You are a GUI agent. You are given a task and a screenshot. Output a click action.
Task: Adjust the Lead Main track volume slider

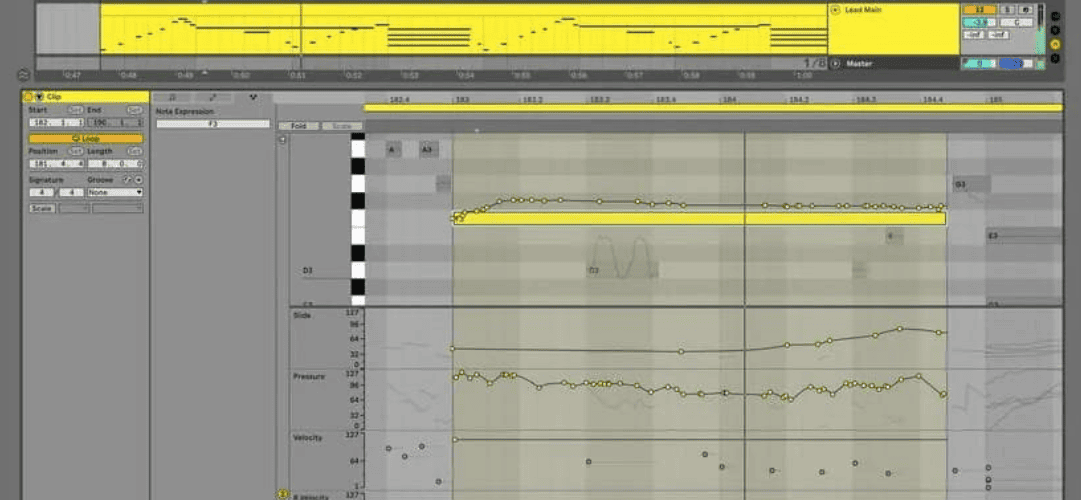coord(980,23)
